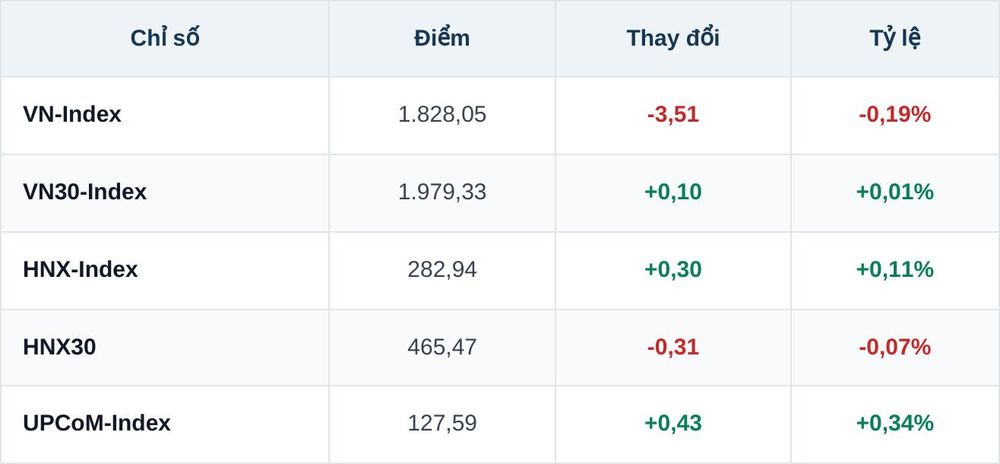This screenshot has width=1000, height=464.
Task: Click the -0,07% percentage cell
Action: (895, 347)
